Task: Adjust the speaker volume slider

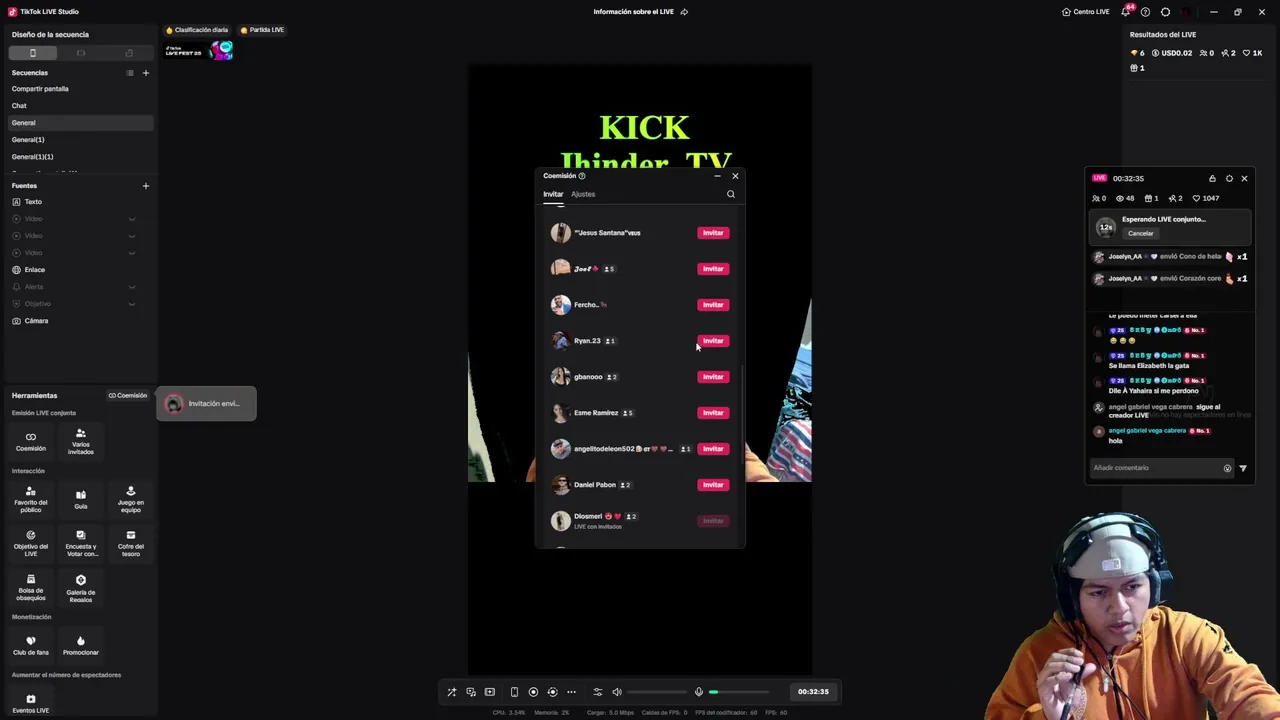Action: tap(657, 692)
